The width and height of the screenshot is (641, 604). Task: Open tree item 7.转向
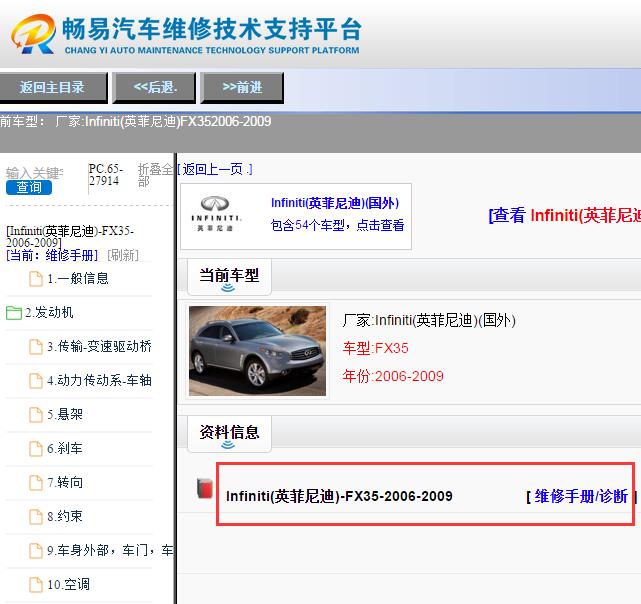click(65, 483)
